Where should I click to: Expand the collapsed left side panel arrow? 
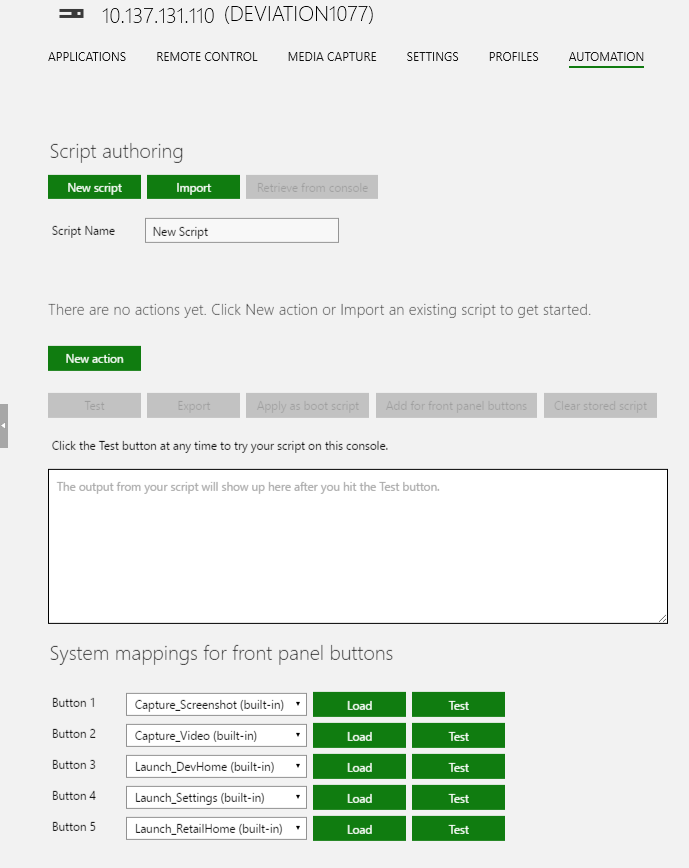3,426
